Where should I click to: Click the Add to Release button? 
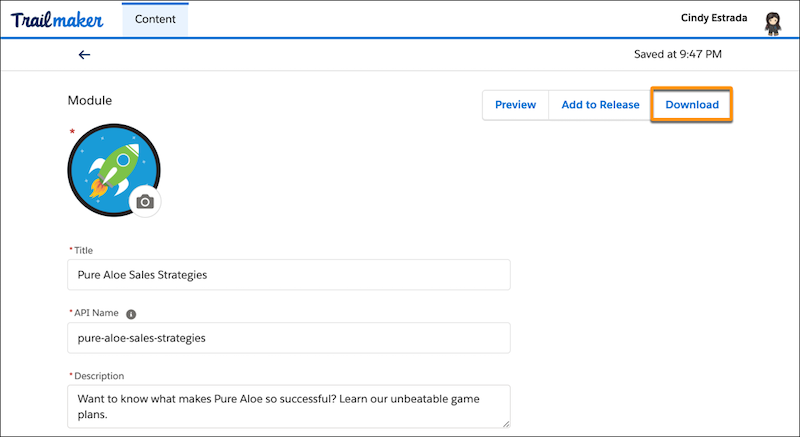pos(600,105)
